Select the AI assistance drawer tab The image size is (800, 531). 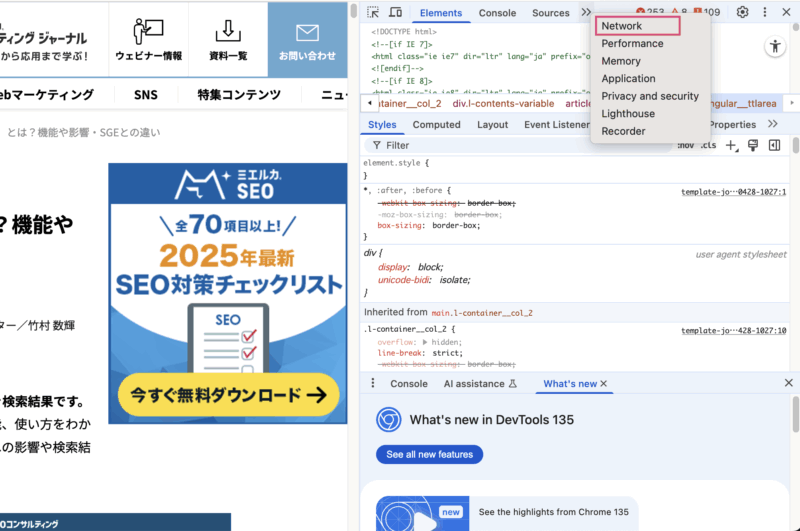point(480,384)
